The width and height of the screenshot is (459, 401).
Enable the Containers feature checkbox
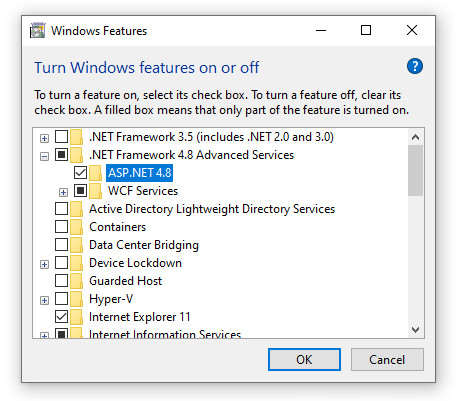click(x=61, y=227)
